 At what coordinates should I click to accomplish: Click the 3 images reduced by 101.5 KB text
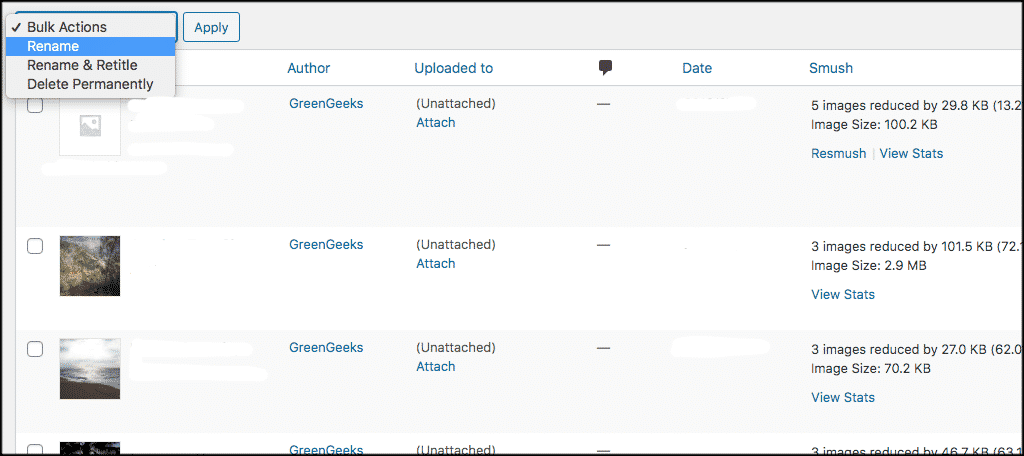916,246
